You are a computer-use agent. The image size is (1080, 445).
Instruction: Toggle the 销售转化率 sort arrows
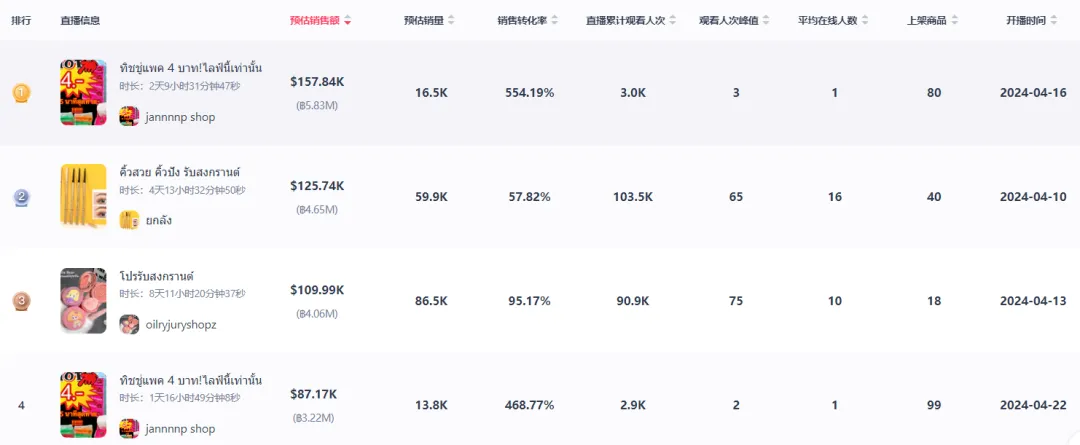[x=555, y=21]
